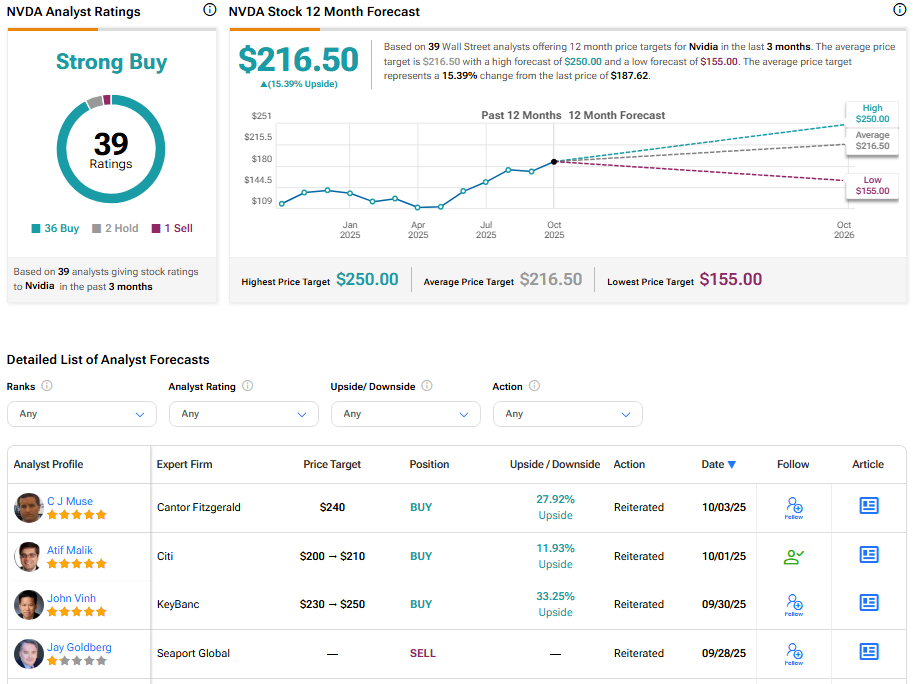
Task: Open Atif Malik analyst profile link
Action: point(69,550)
